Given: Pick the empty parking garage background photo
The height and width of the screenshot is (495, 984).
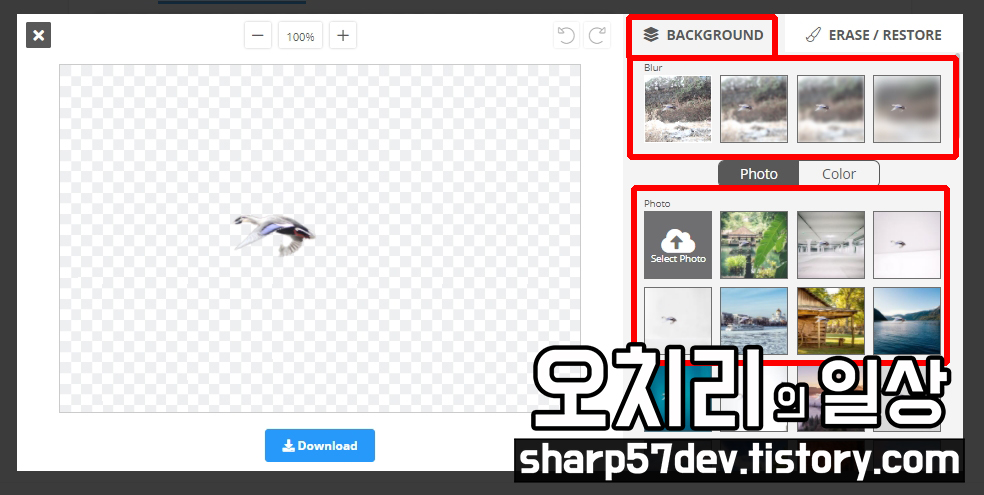Looking at the screenshot, I should pos(831,245).
